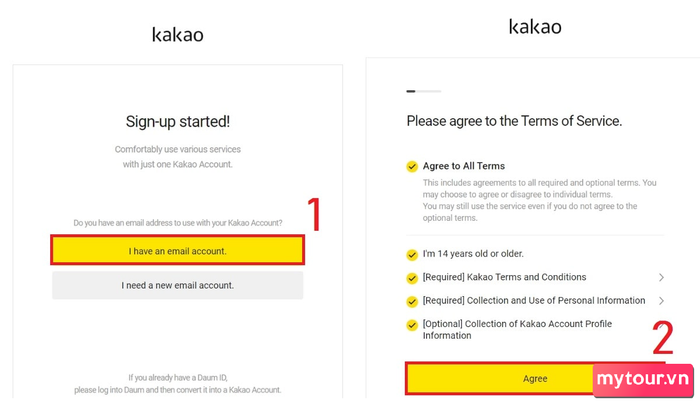The image size is (700, 405).
Task: Click the Please agree to Terms of Service heading
Action: coord(514,121)
